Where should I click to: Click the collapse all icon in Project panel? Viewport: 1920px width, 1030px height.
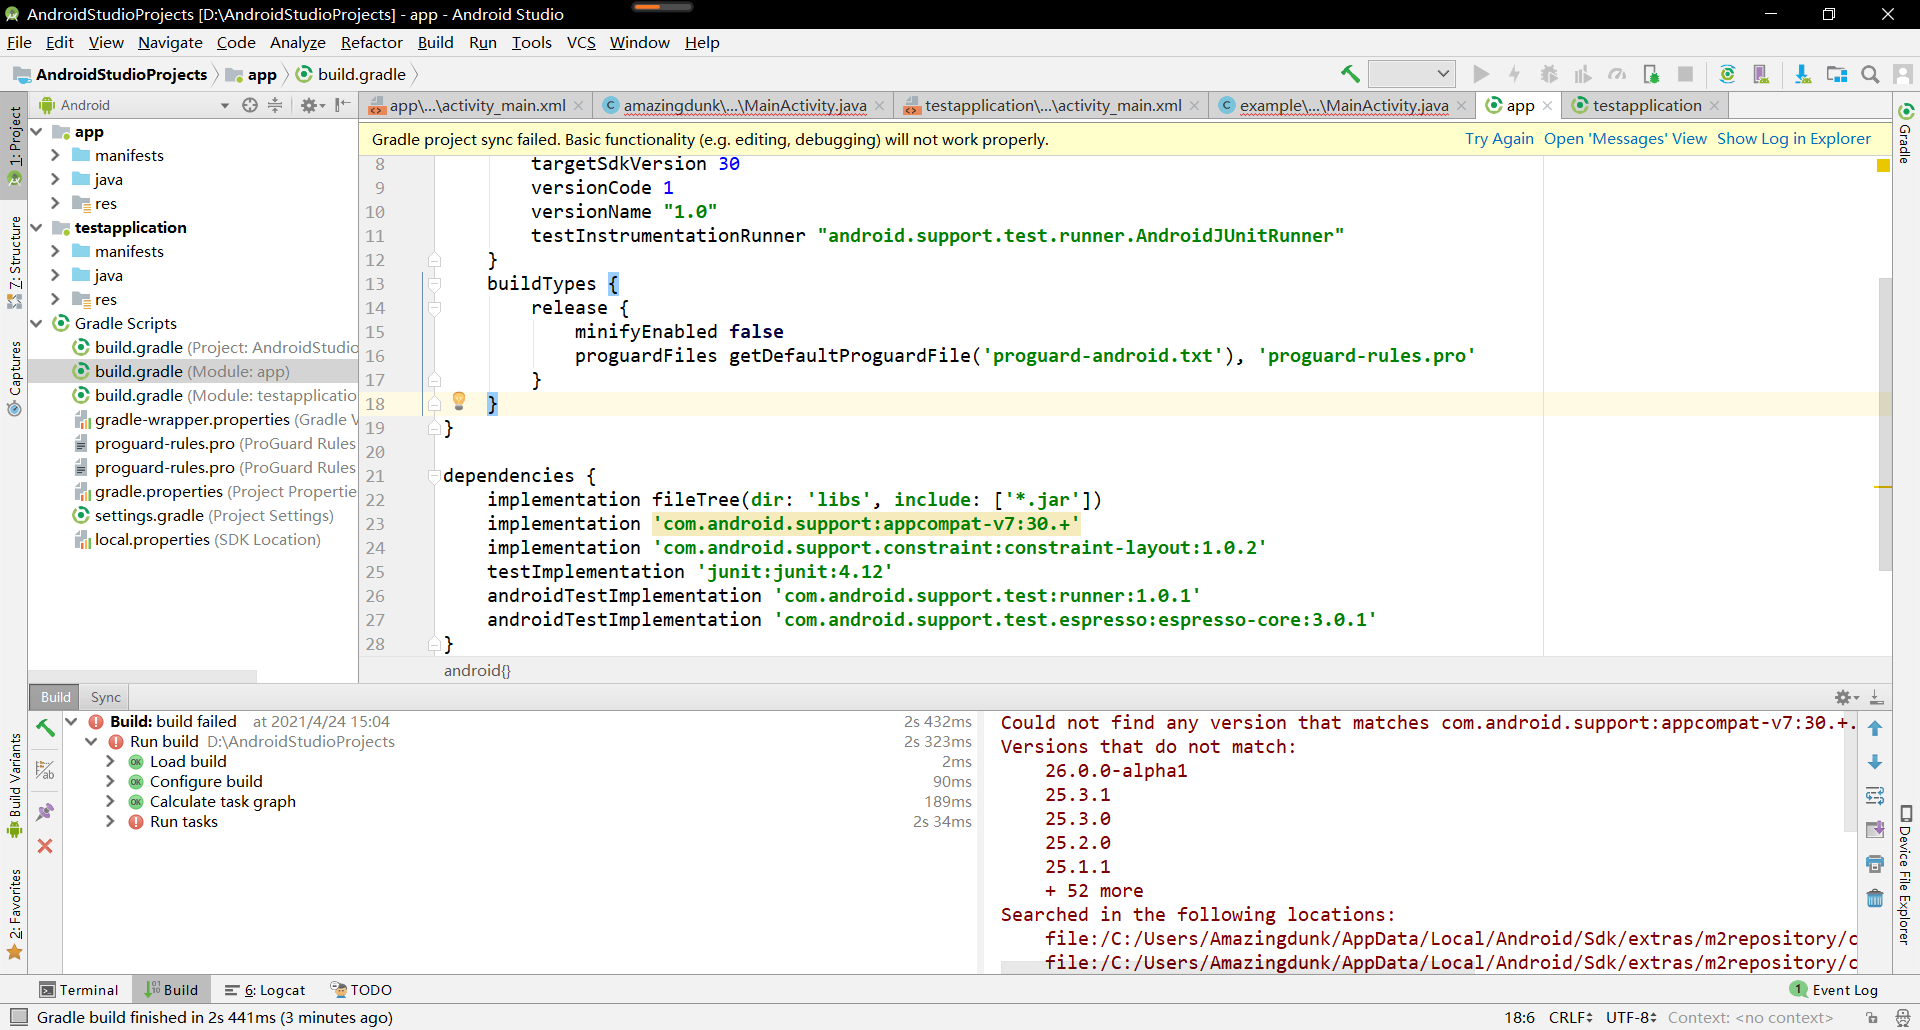275,105
